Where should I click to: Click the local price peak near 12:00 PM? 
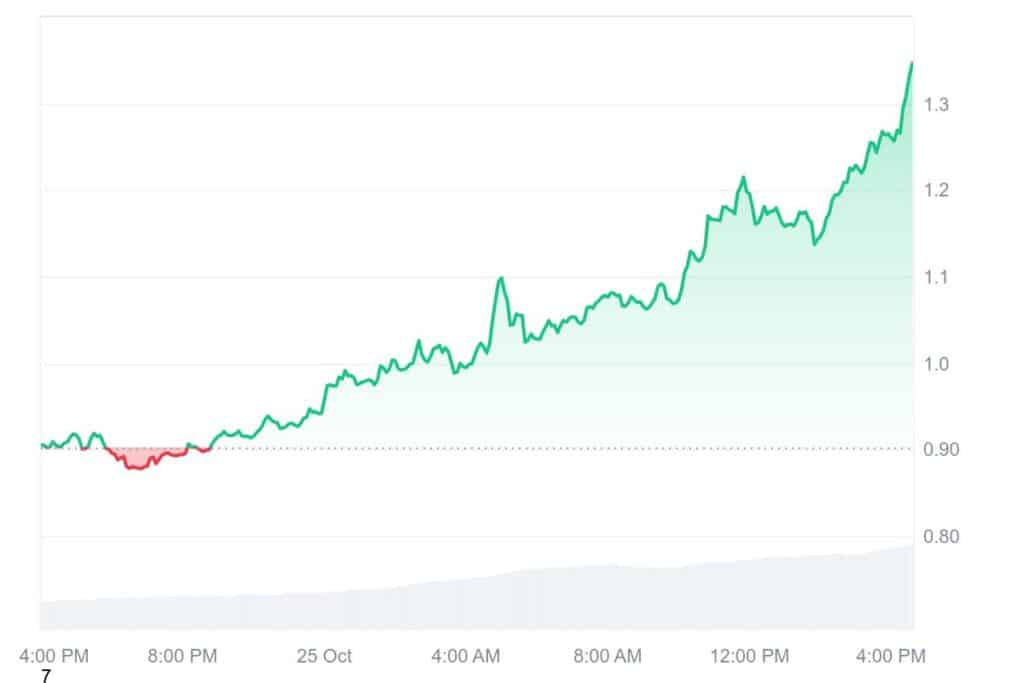tap(743, 178)
